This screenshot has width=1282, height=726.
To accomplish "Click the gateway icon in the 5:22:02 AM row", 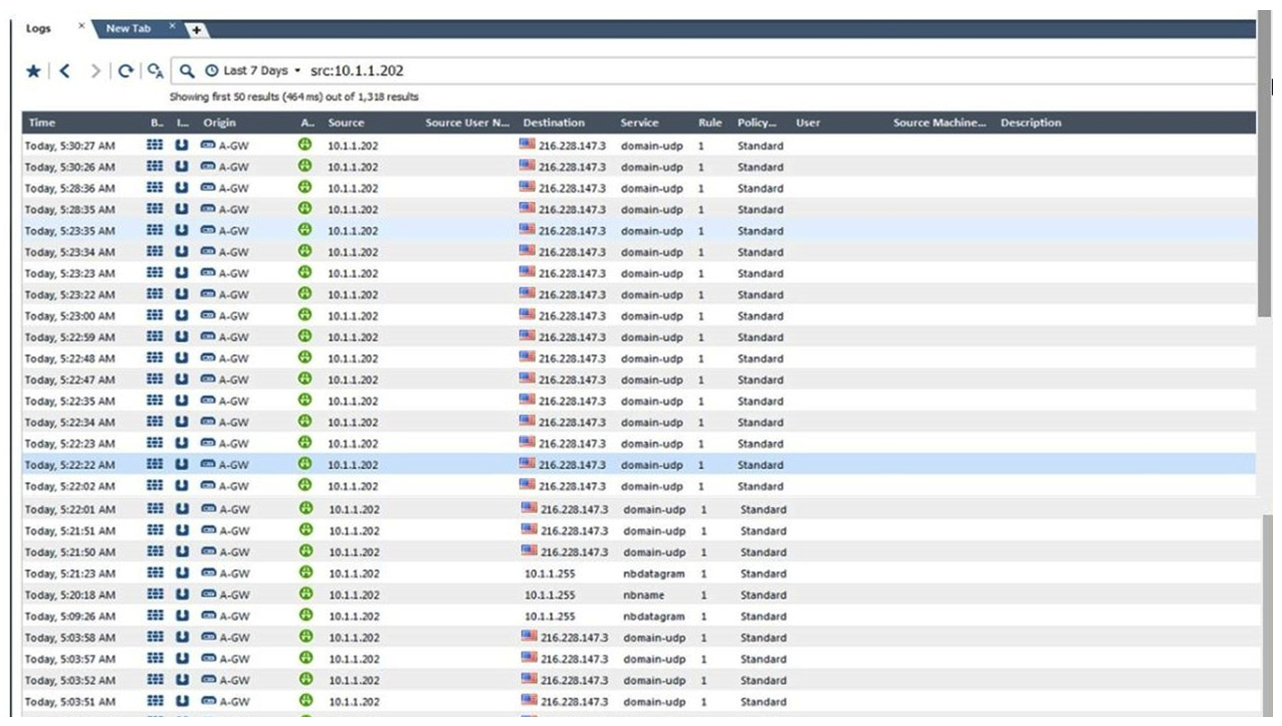I will (x=208, y=486).
